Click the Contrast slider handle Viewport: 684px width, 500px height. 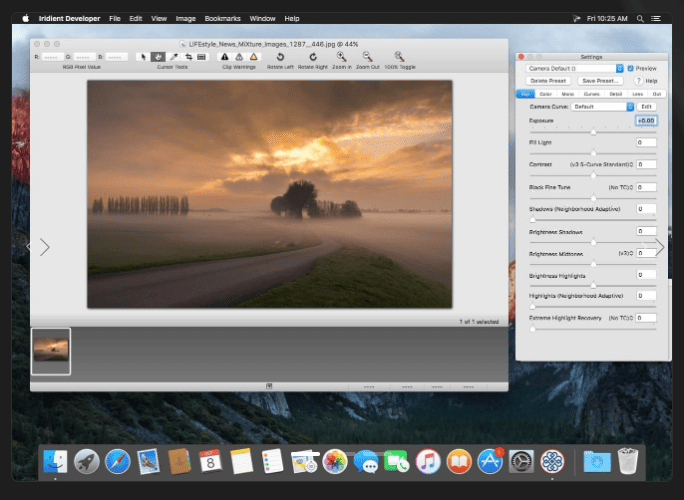(x=593, y=175)
